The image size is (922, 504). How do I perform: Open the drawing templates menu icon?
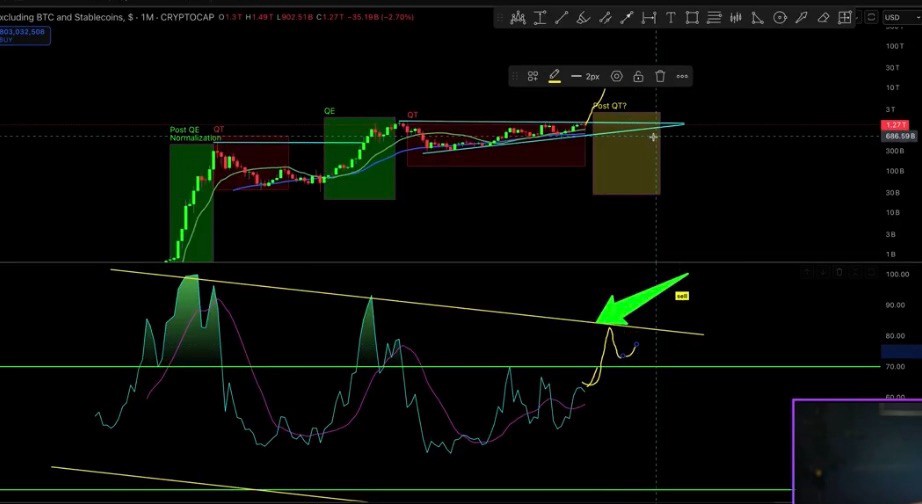(533, 76)
